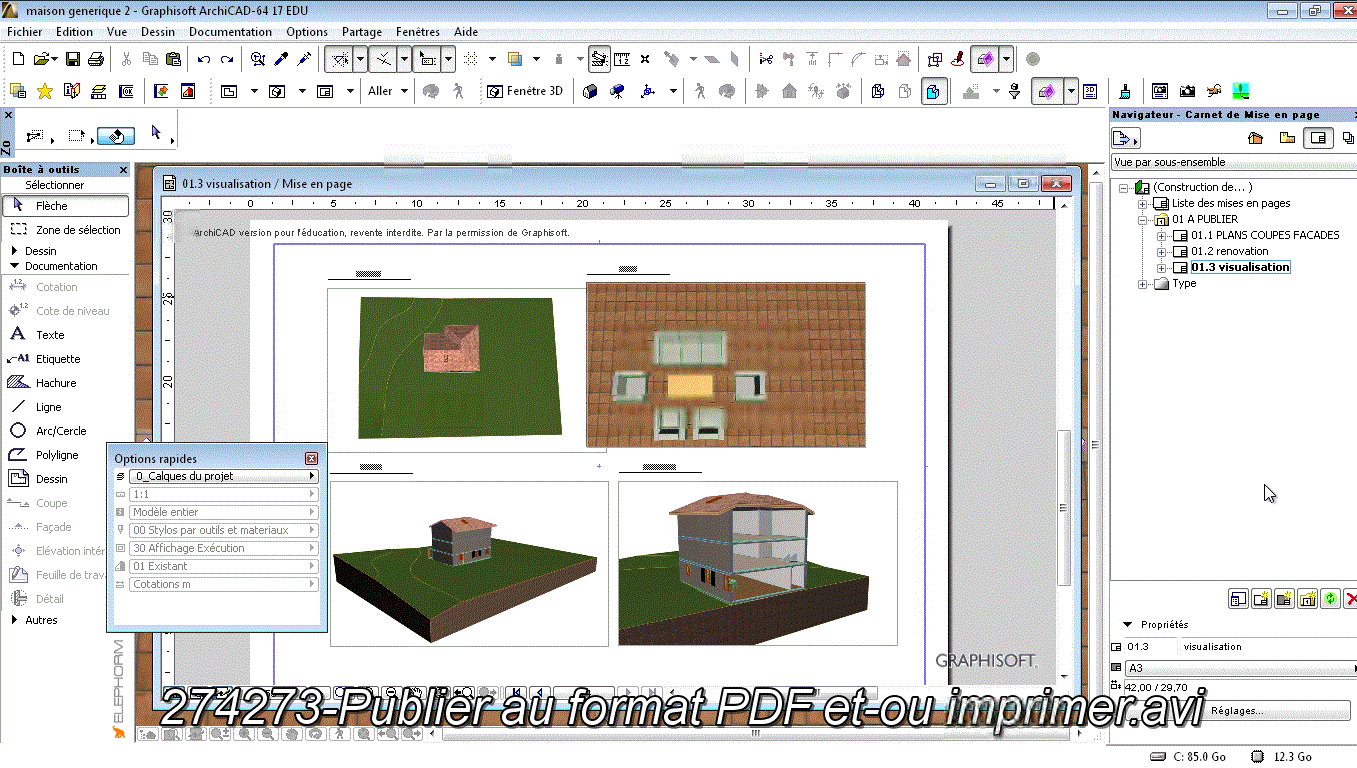Select the syringe inject parameters icon
Image resolution: width=1357 pixels, height=768 pixels.
pos(304,59)
